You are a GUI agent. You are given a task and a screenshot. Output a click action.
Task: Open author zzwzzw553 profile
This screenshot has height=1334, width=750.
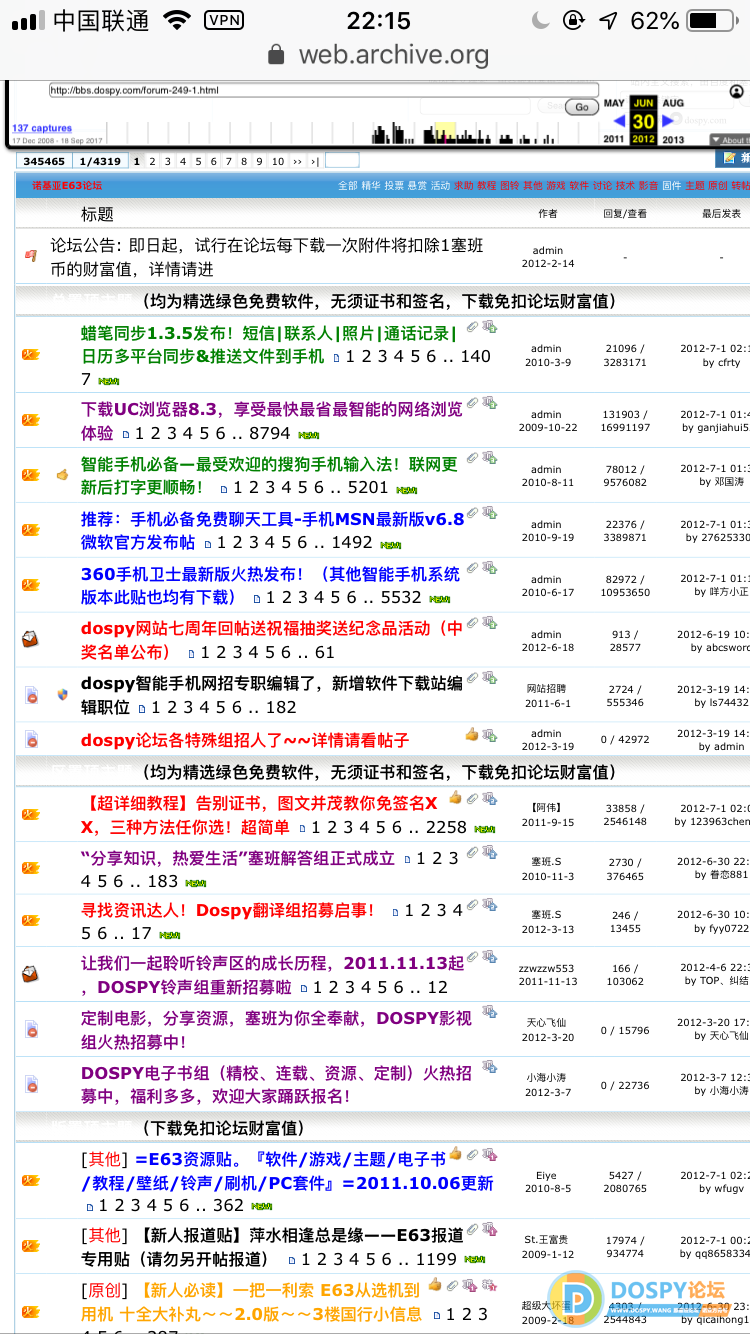click(x=547, y=969)
